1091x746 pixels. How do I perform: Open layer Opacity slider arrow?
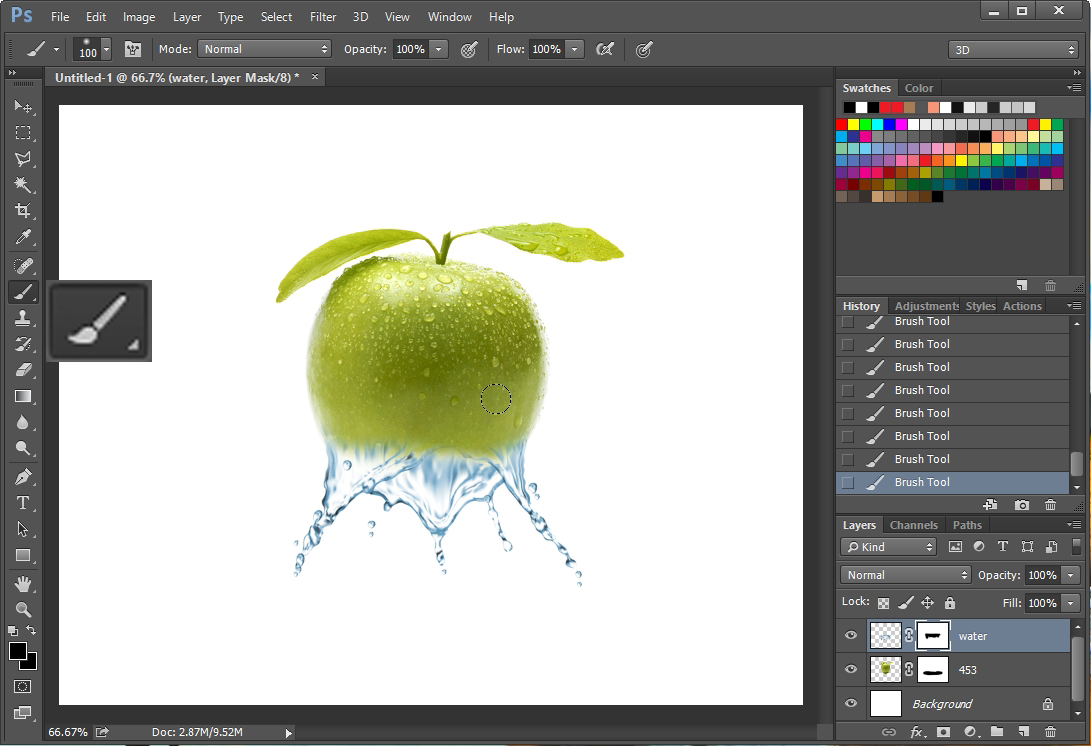click(1071, 575)
